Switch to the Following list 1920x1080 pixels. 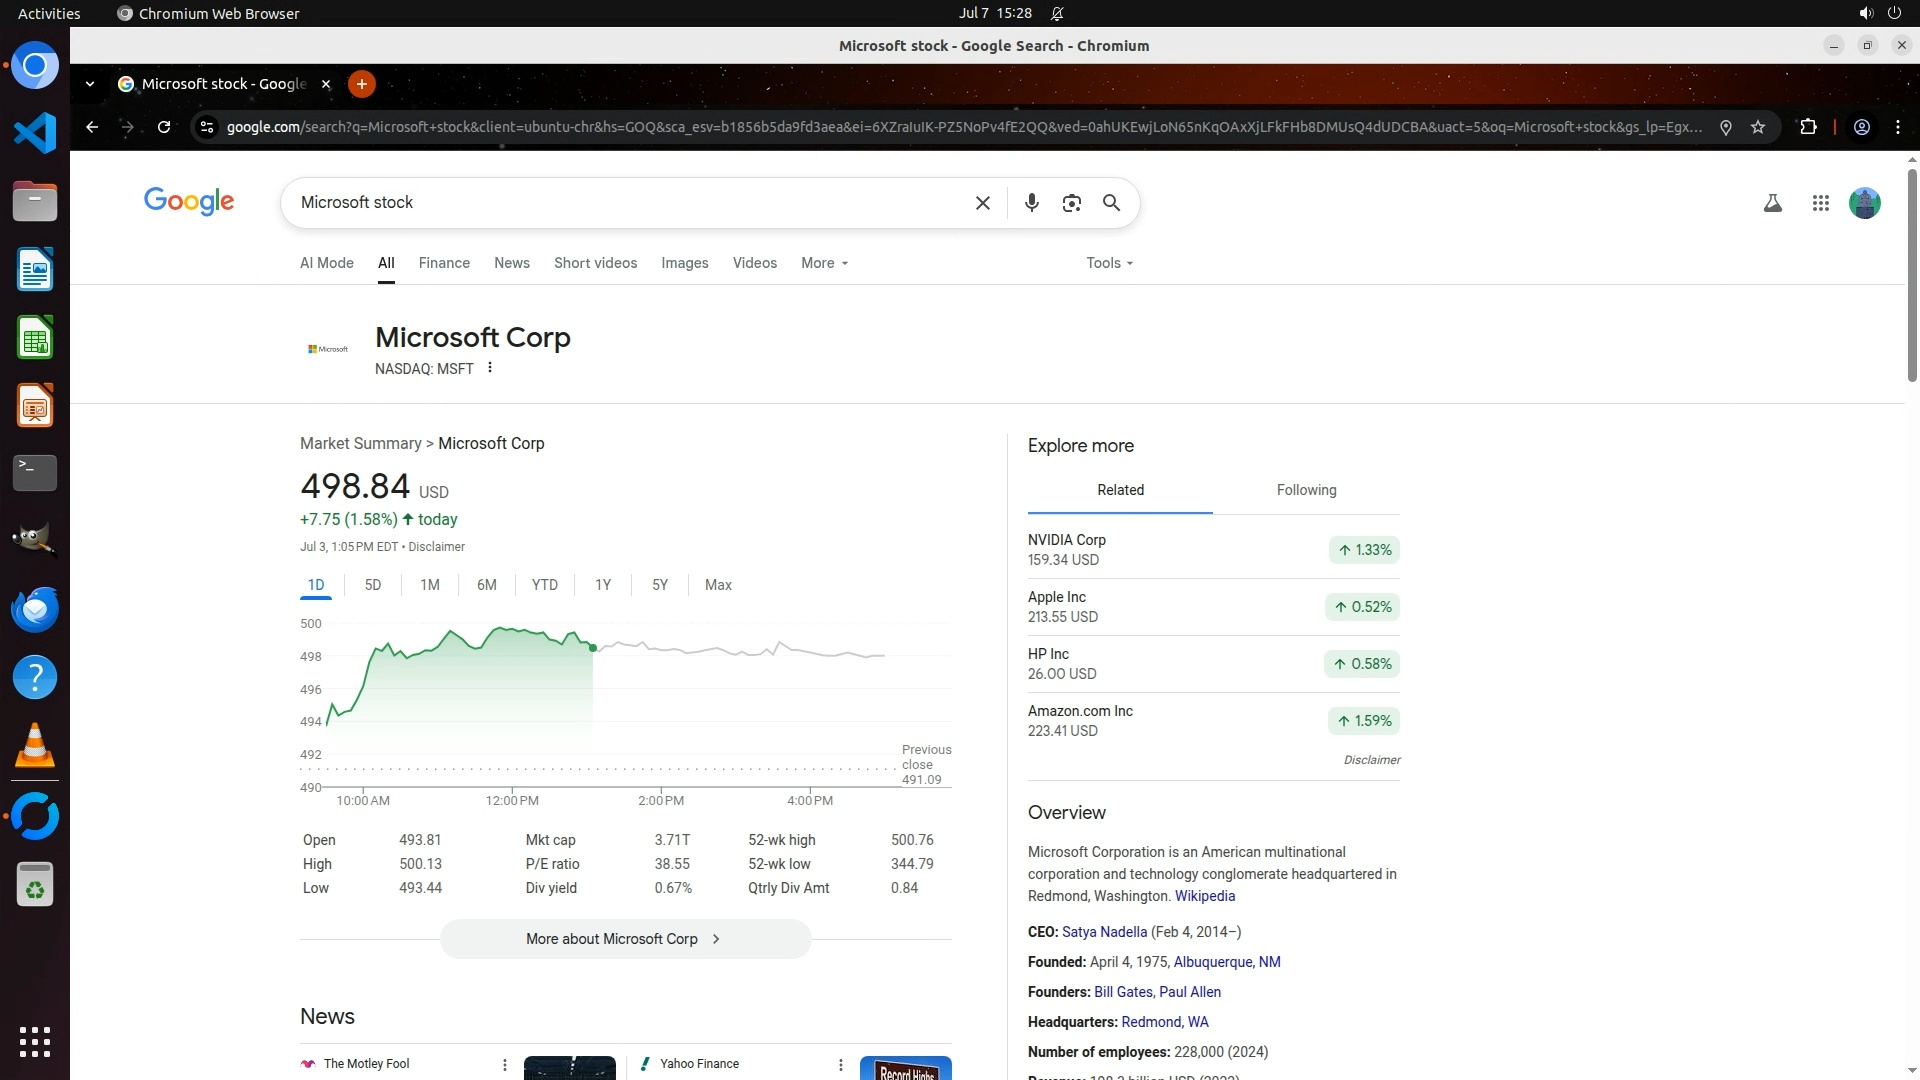point(1306,490)
